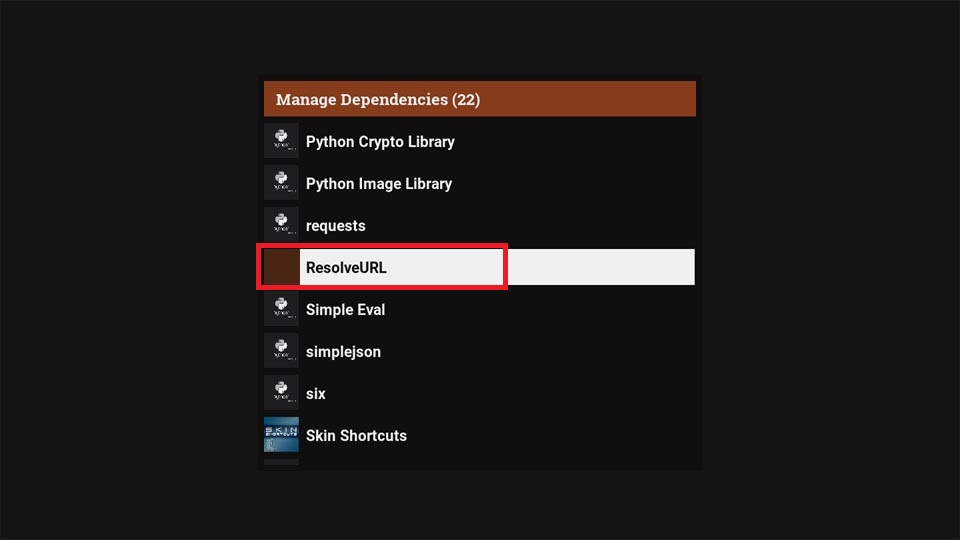
Task: Open the requests dependency
Action: 479,225
